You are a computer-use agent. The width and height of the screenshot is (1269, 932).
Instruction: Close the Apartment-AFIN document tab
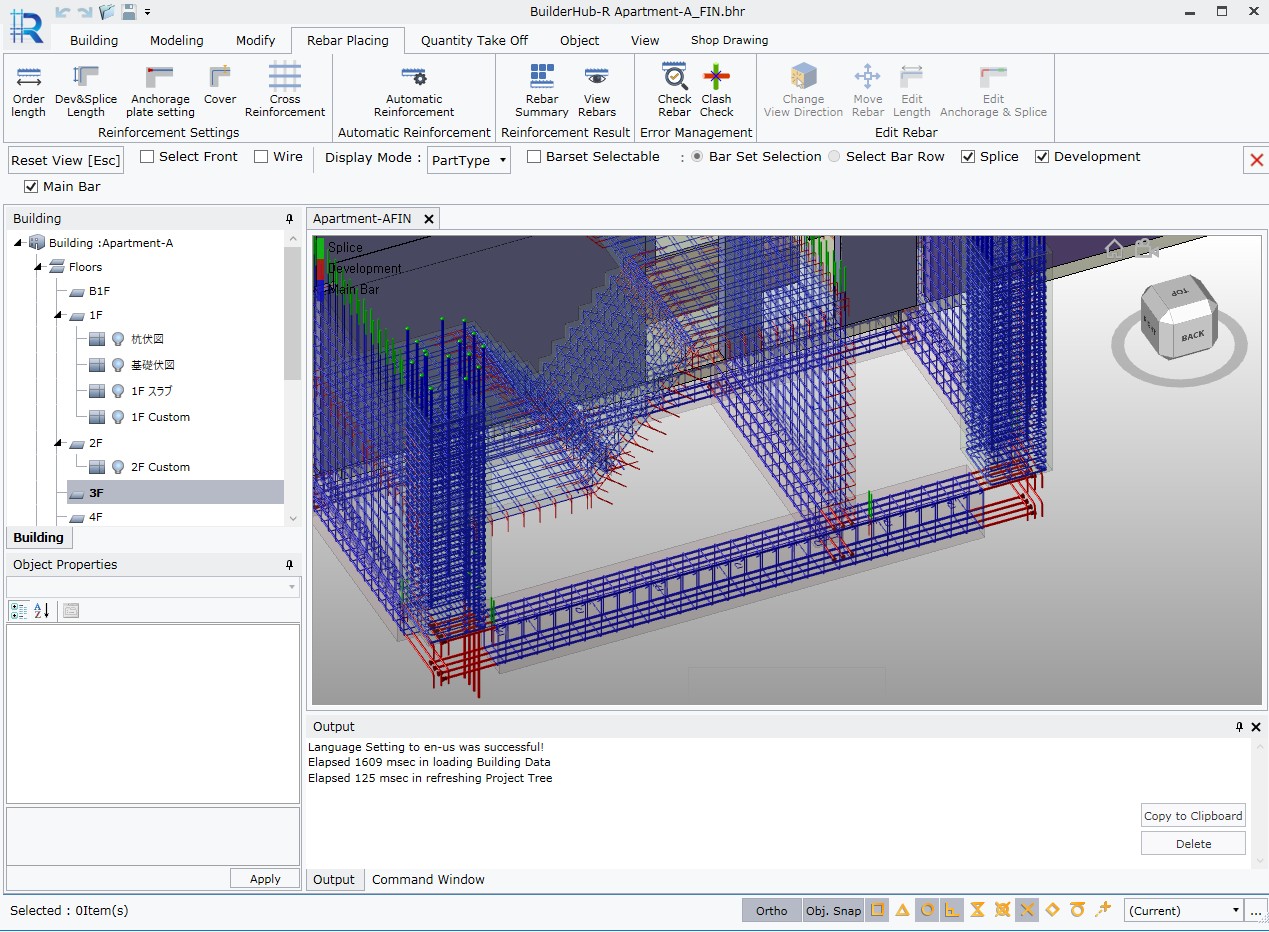tap(428, 219)
